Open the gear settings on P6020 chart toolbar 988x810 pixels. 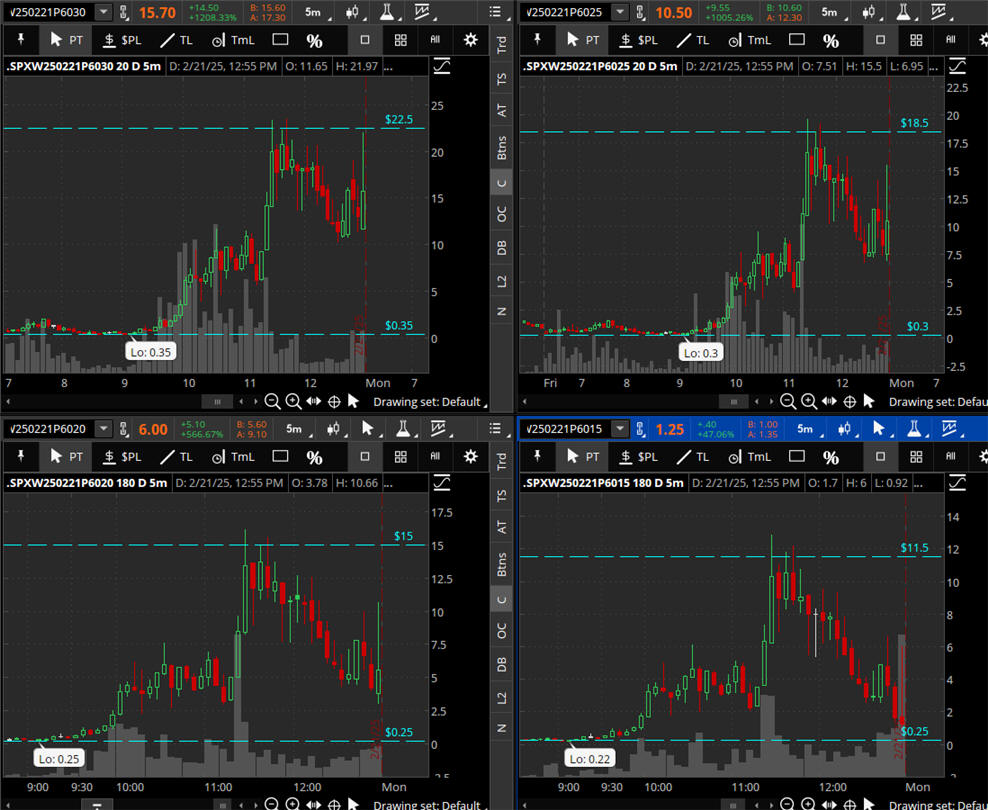470,457
